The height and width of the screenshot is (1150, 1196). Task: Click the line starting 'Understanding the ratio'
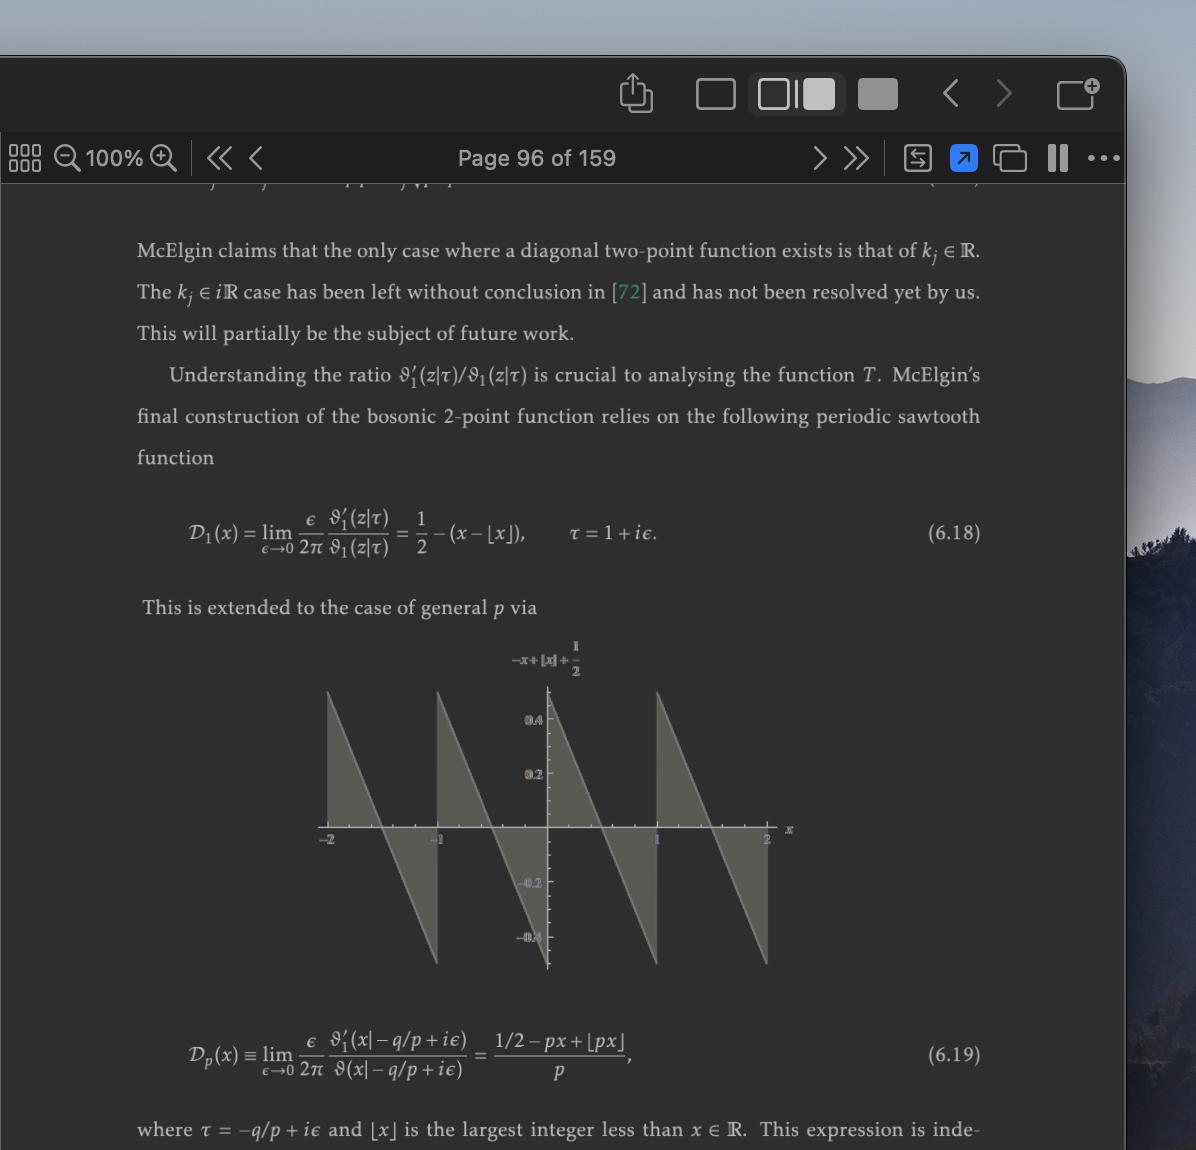tap(574, 375)
